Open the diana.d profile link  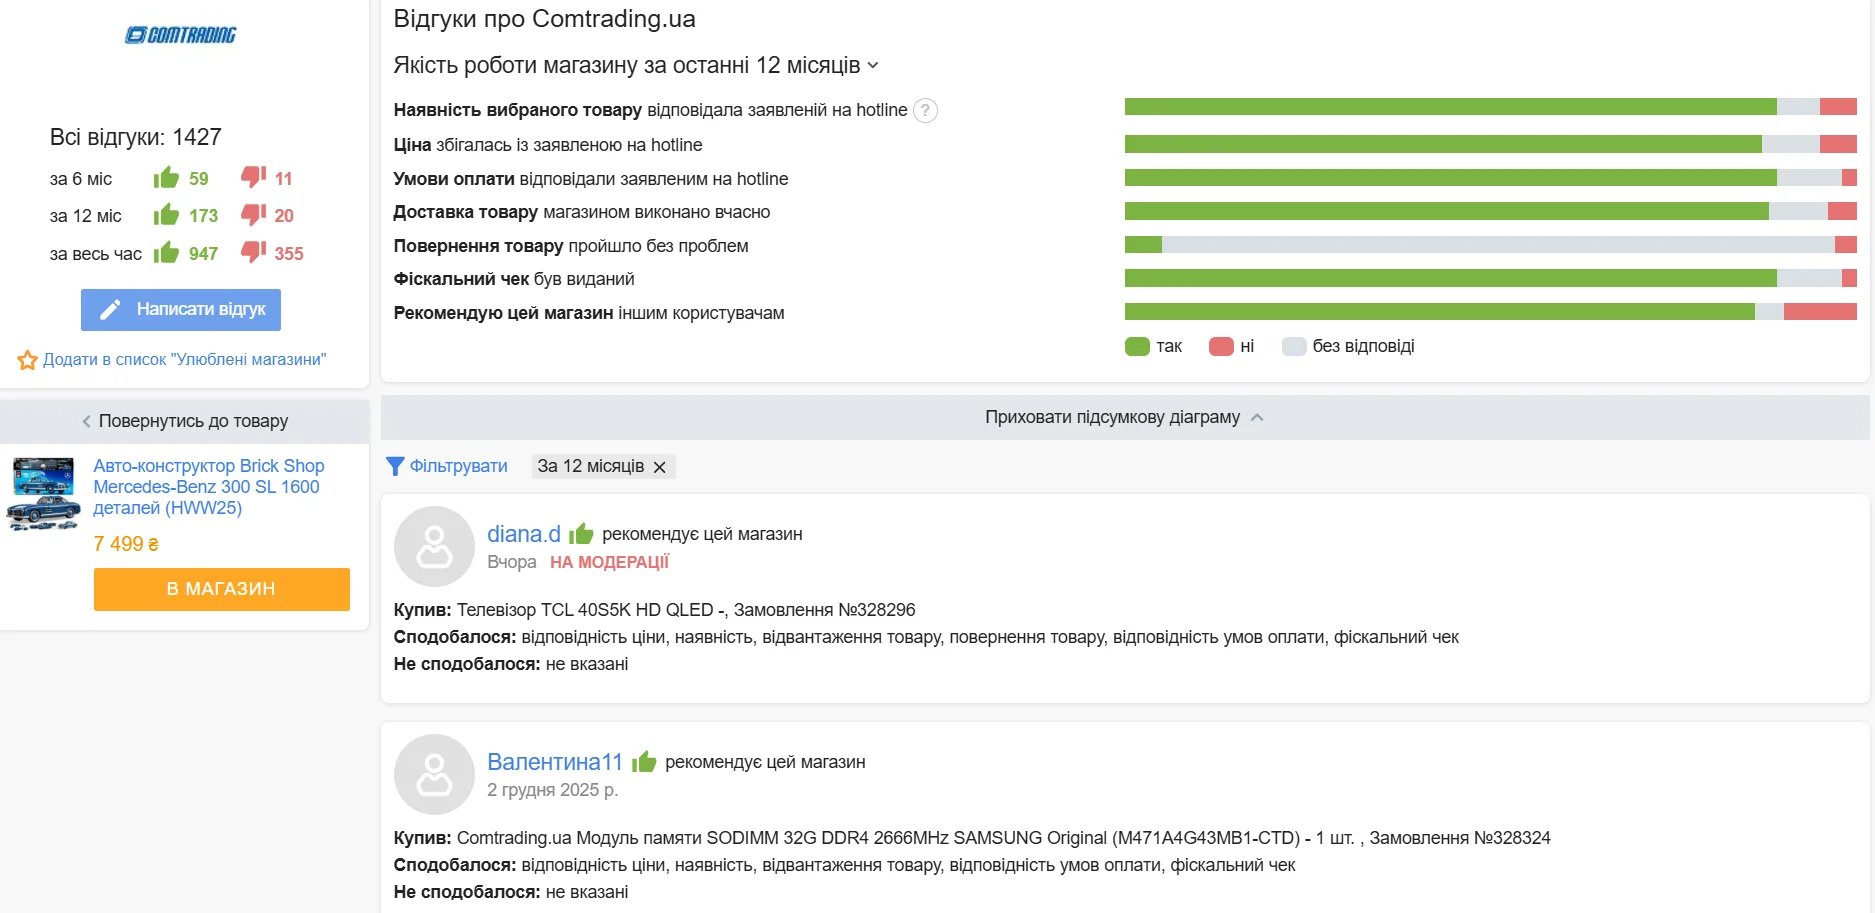[523, 534]
